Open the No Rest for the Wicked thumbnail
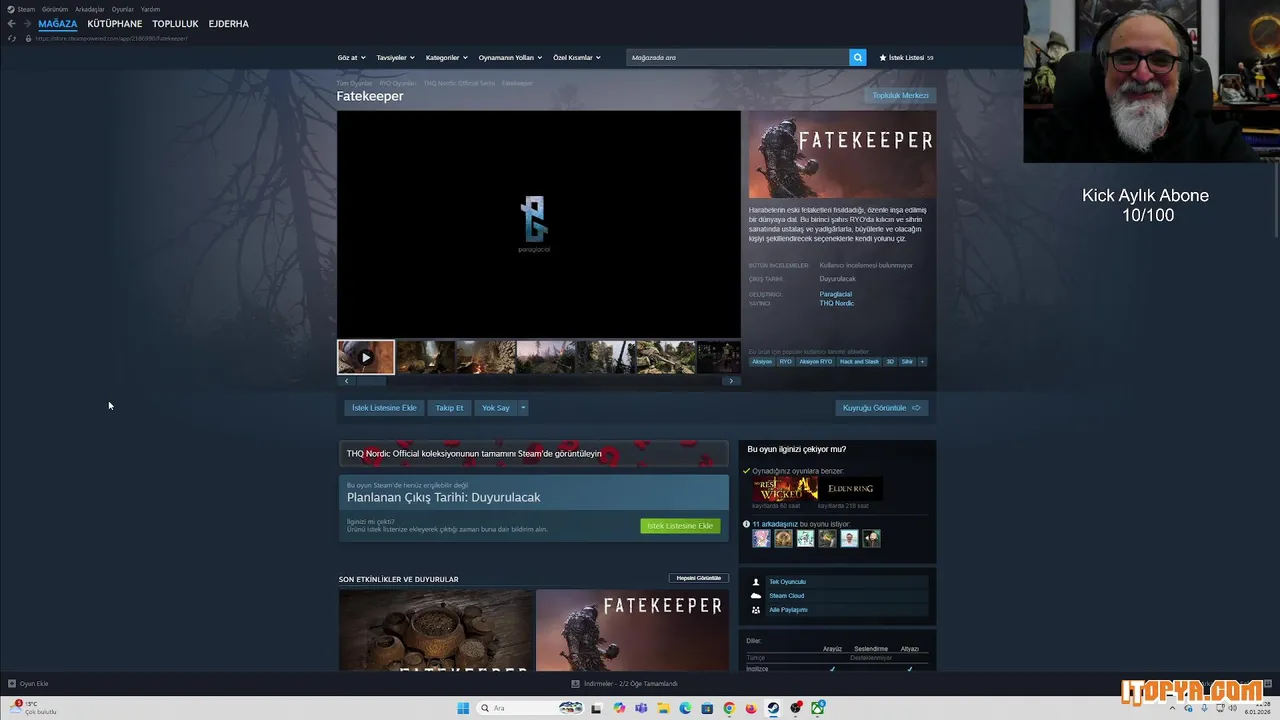Image resolution: width=1280 pixels, height=720 pixels. 785,488
